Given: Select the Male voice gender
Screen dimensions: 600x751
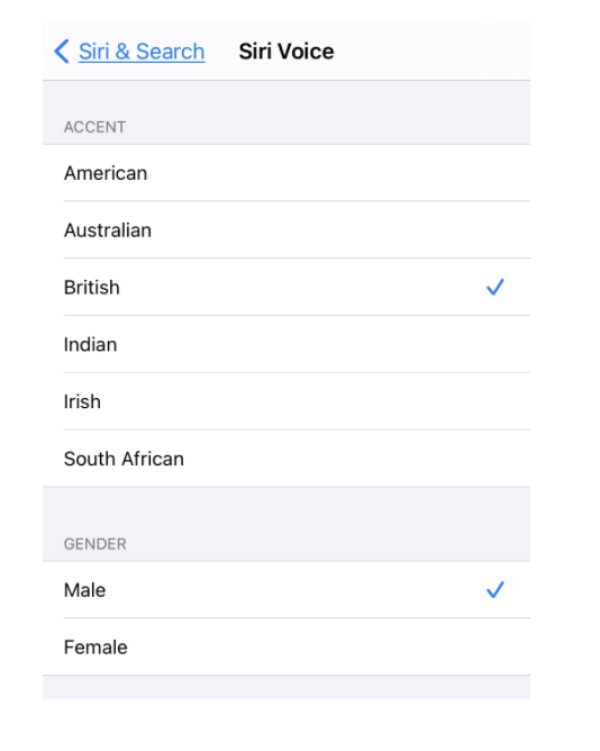Looking at the screenshot, I should coord(286,590).
